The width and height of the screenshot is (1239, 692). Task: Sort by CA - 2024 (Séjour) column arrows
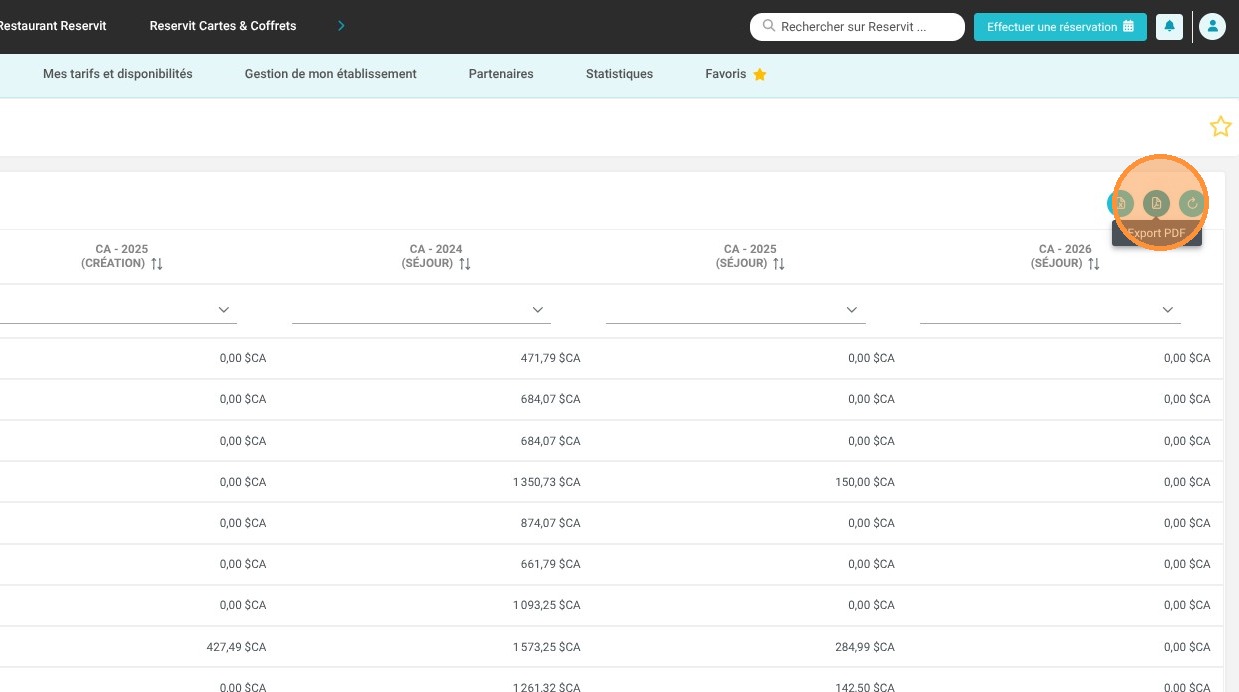coord(465,264)
